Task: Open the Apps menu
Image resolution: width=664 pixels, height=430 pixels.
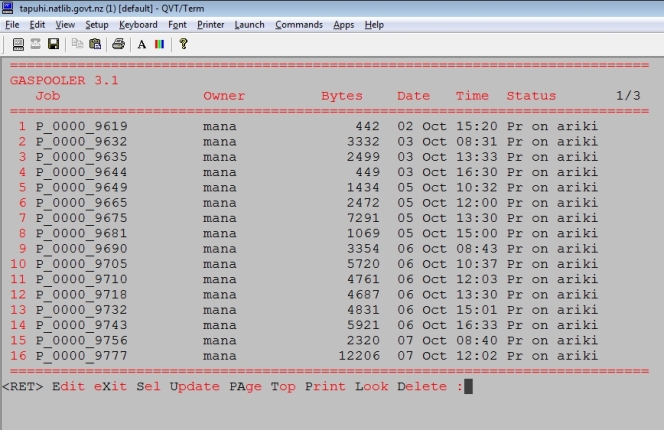Action: (343, 25)
